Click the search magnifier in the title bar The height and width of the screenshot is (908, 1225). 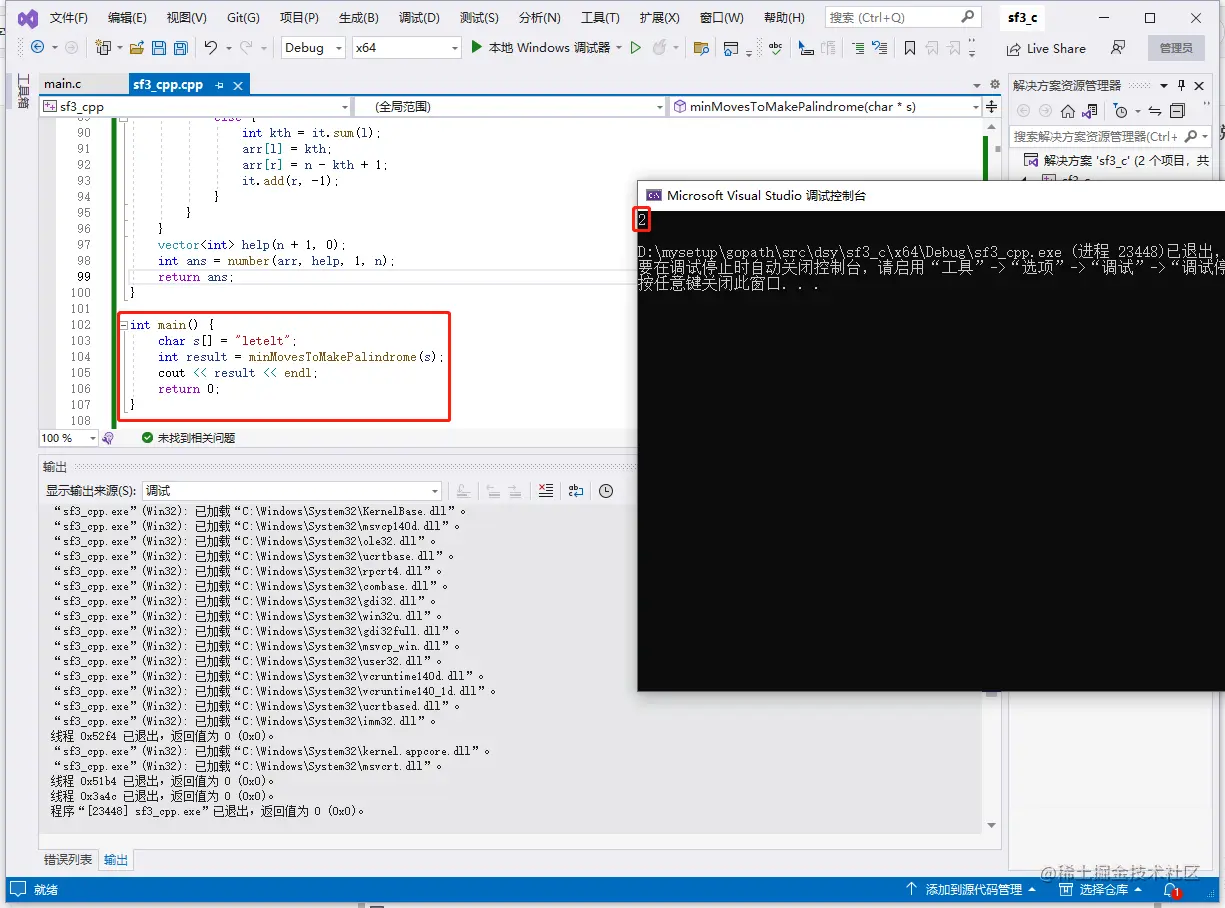pyautogui.click(x=967, y=17)
